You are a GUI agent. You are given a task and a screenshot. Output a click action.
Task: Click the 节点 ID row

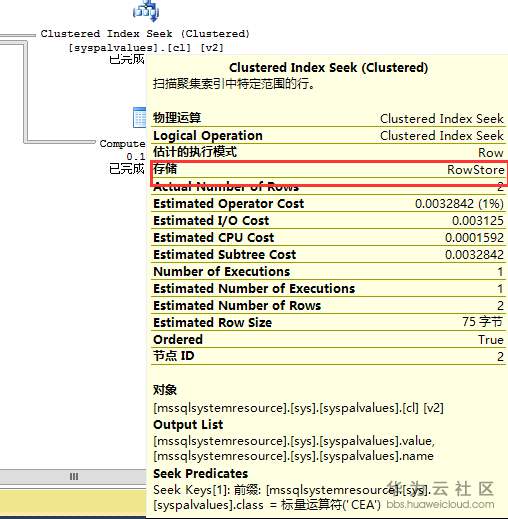(328, 356)
